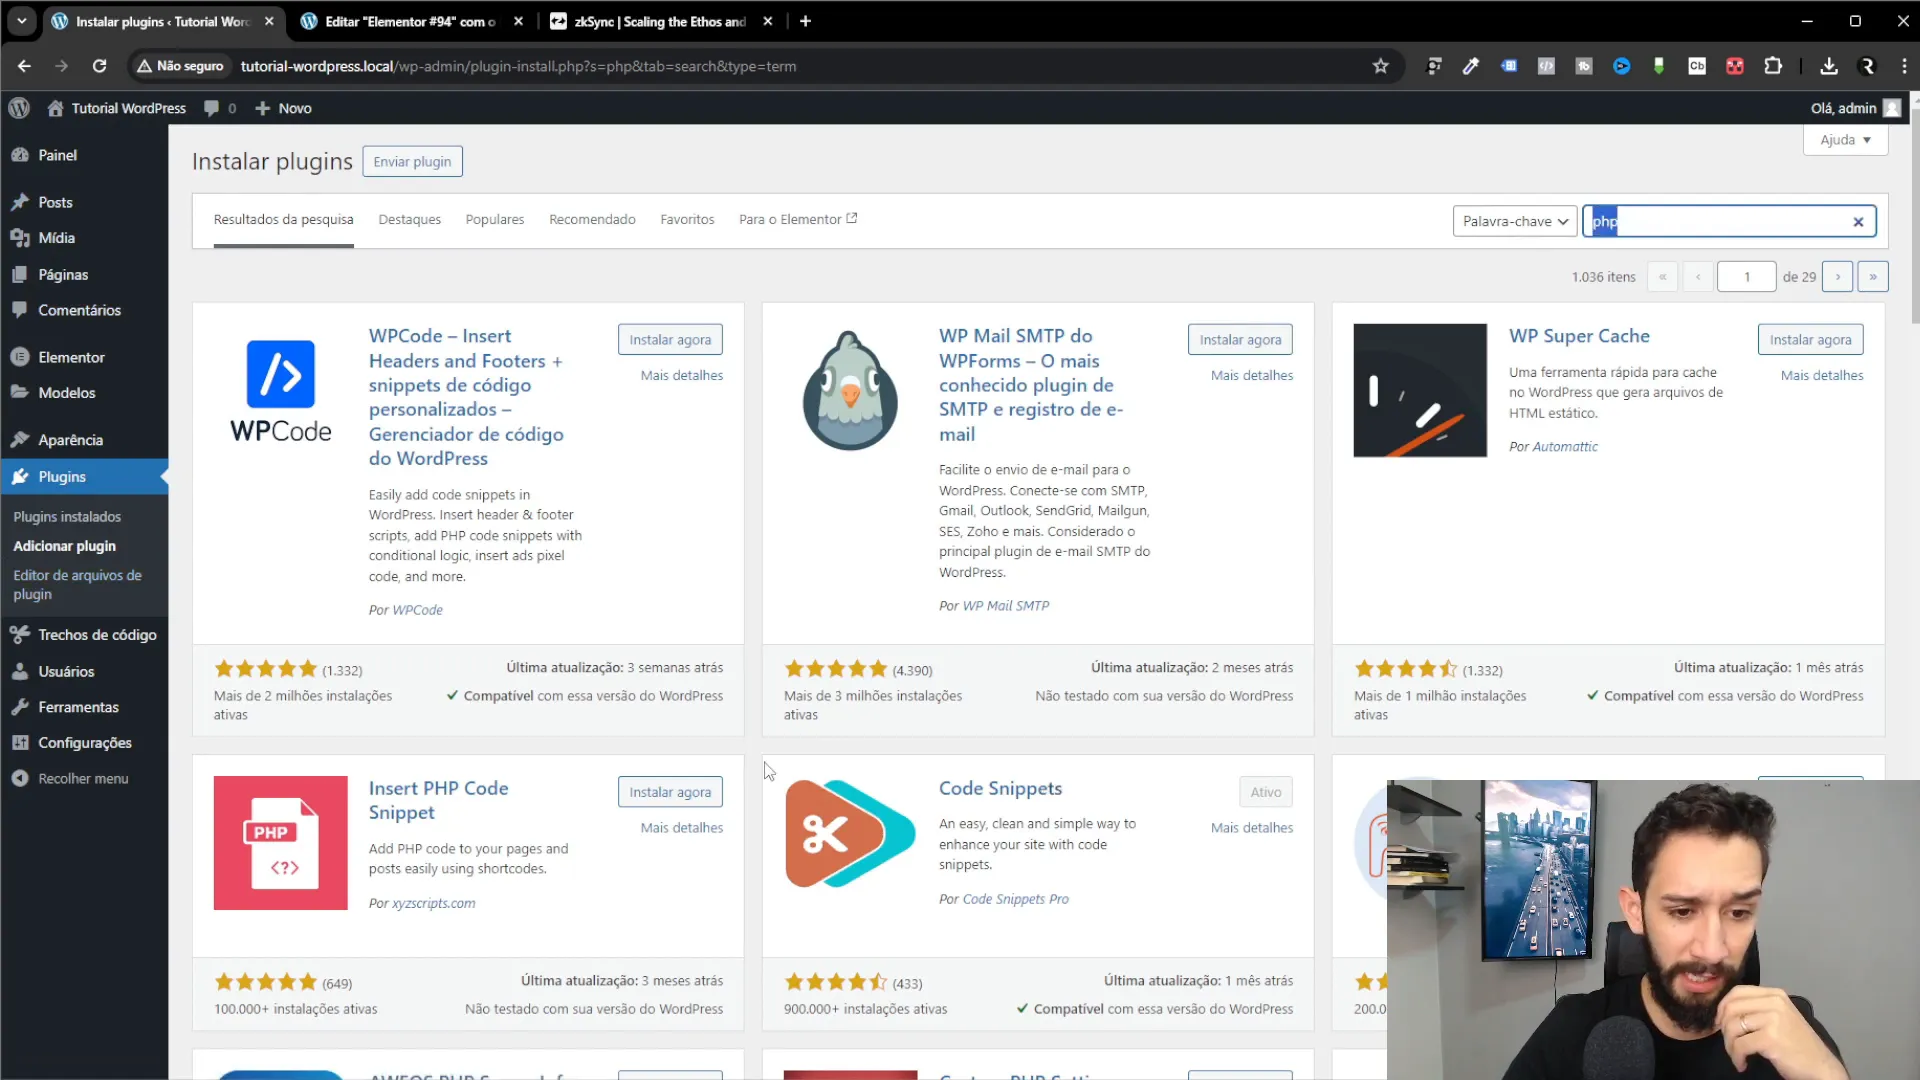Viewport: 1920px width, 1080px height.
Task: Install WP Mail SMTP plugin now
Action: (1240, 340)
